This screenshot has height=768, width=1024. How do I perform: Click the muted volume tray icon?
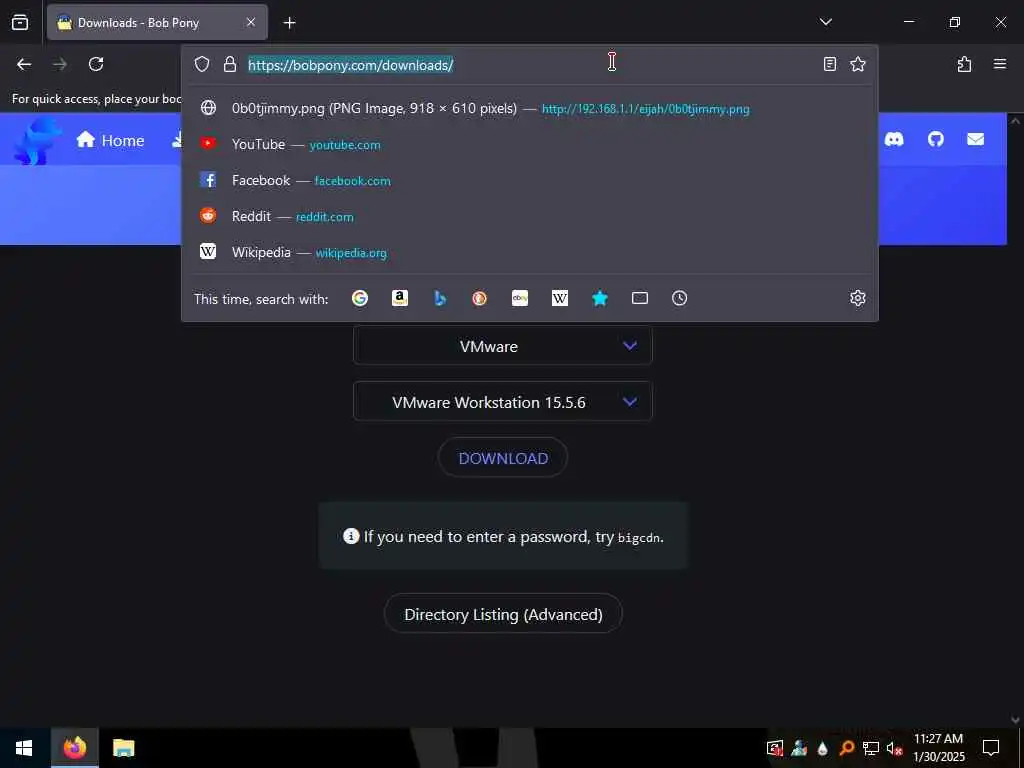[894, 748]
